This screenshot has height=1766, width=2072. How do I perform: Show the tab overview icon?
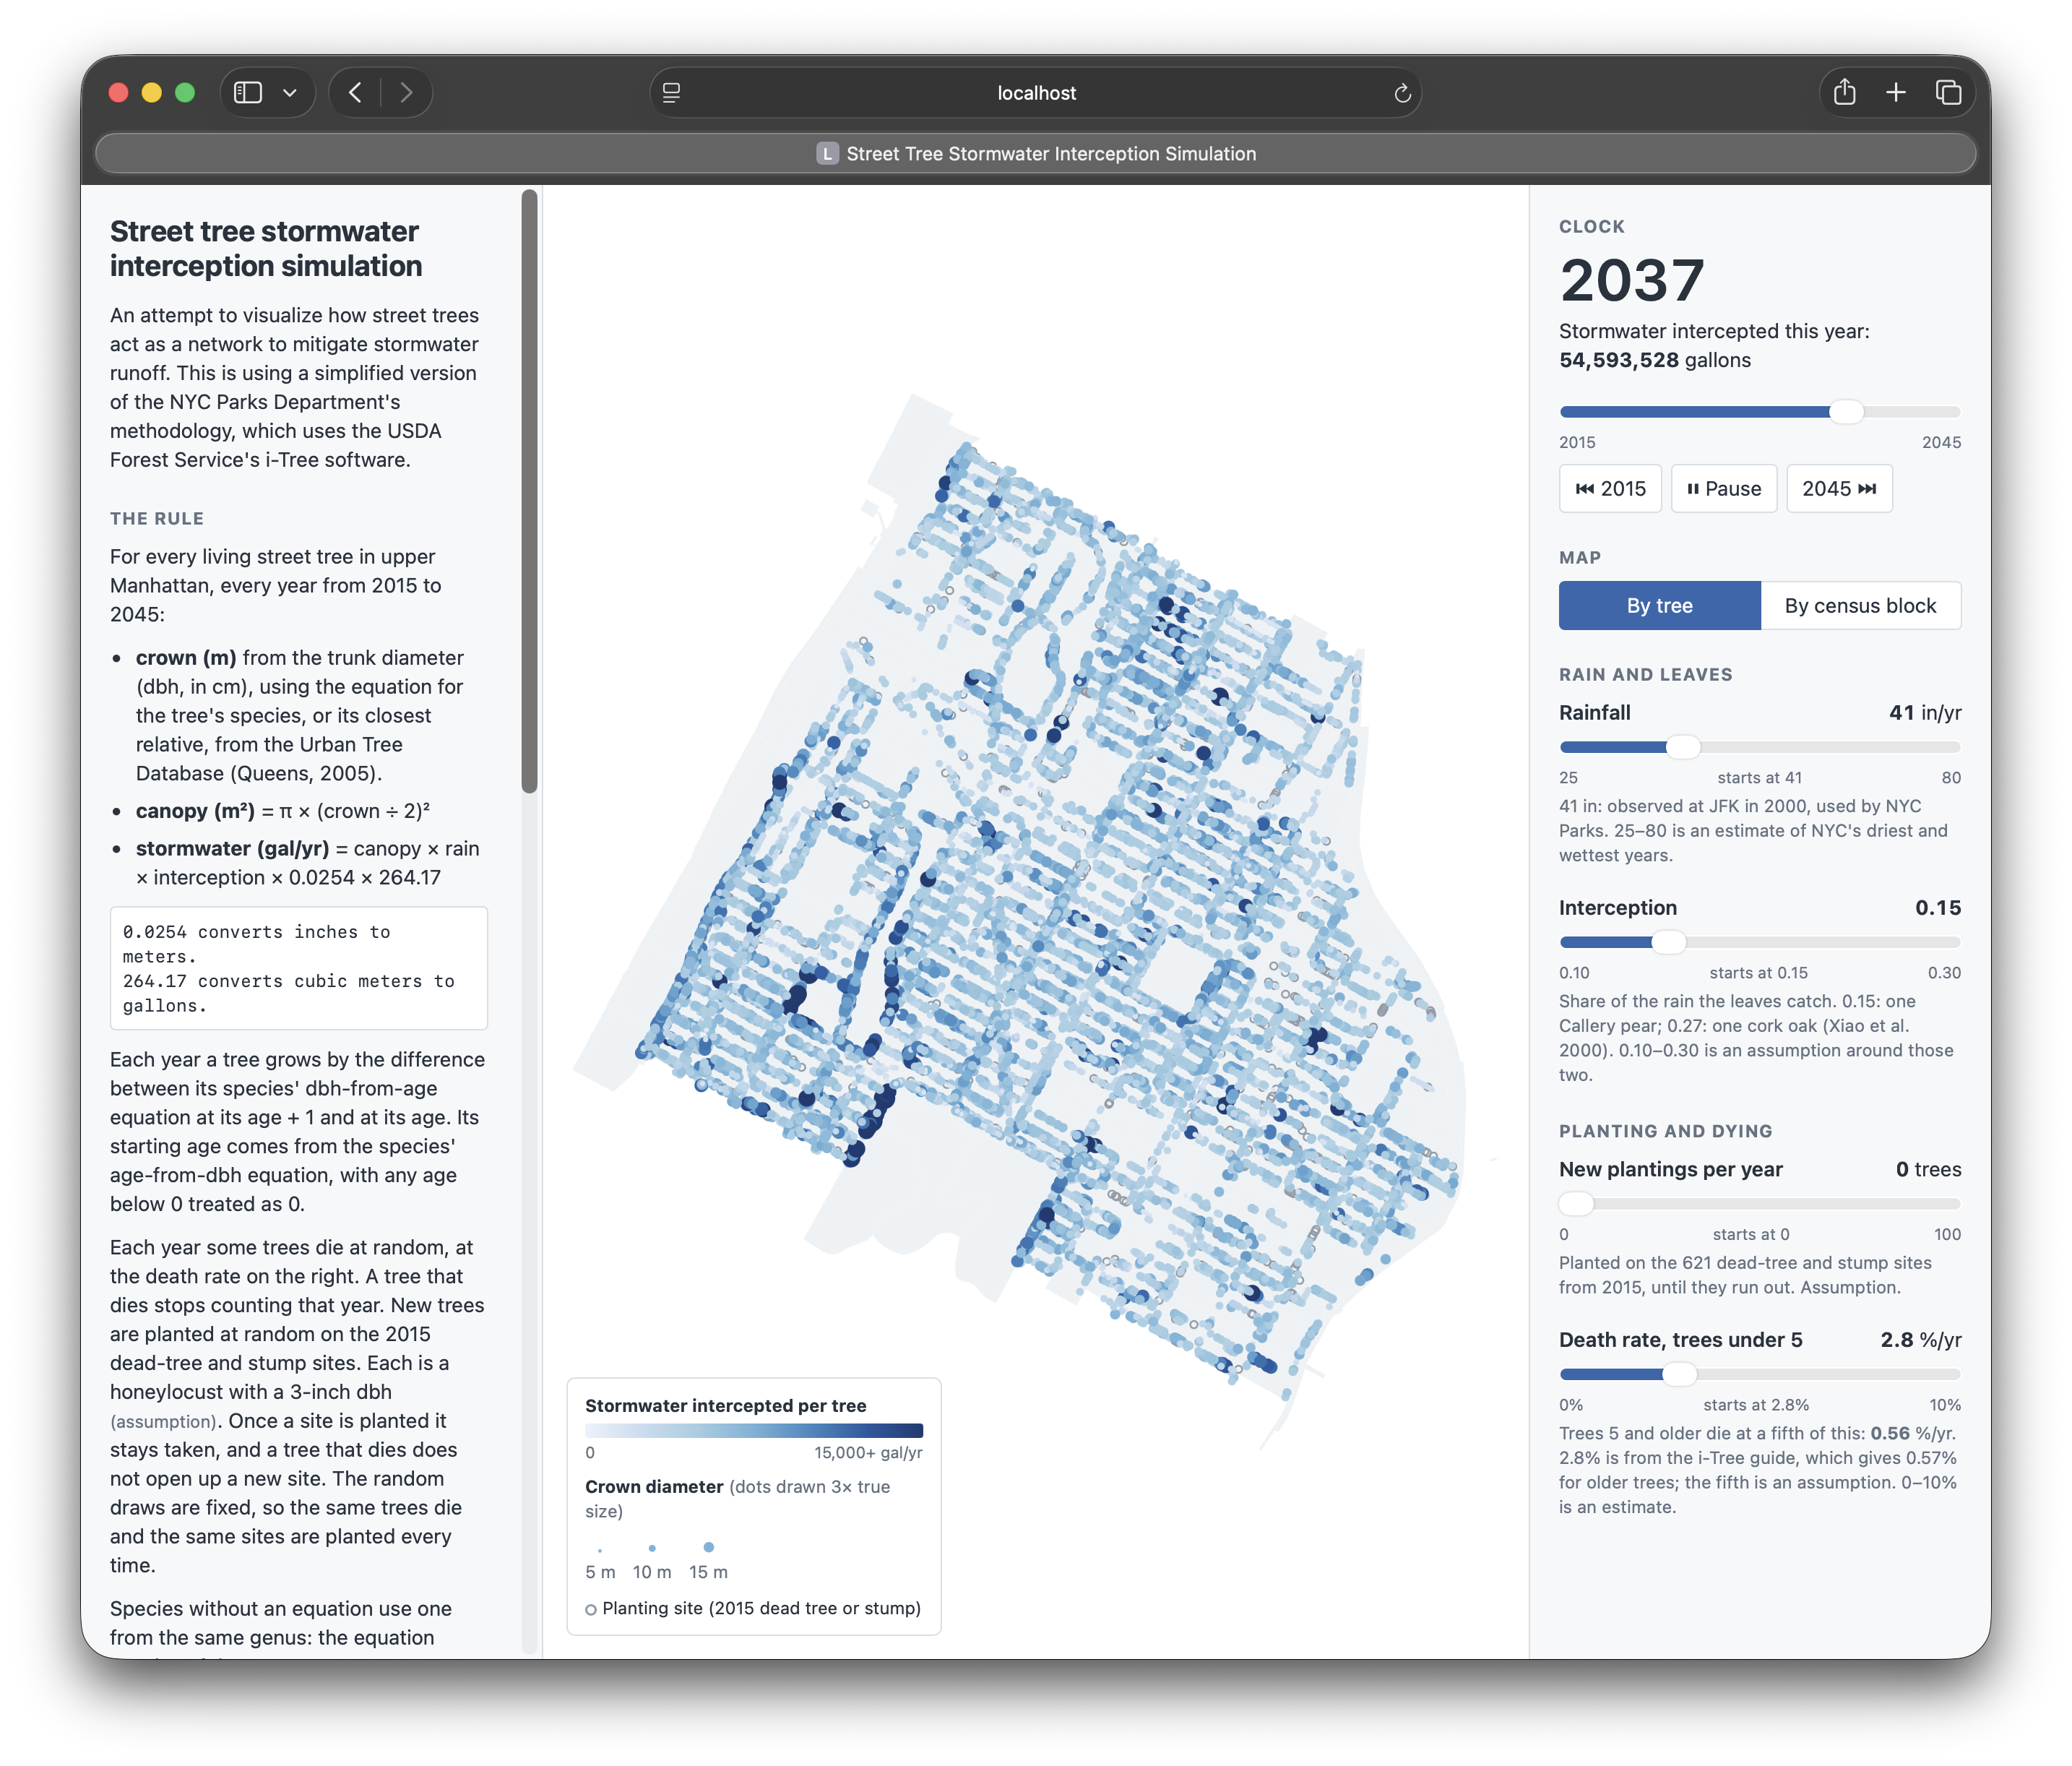click(x=1948, y=93)
